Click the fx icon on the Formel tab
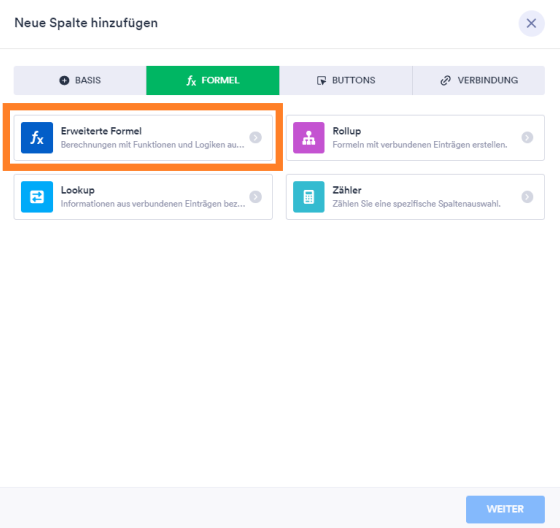This screenshot has height=528, width=560. [191, 81]
